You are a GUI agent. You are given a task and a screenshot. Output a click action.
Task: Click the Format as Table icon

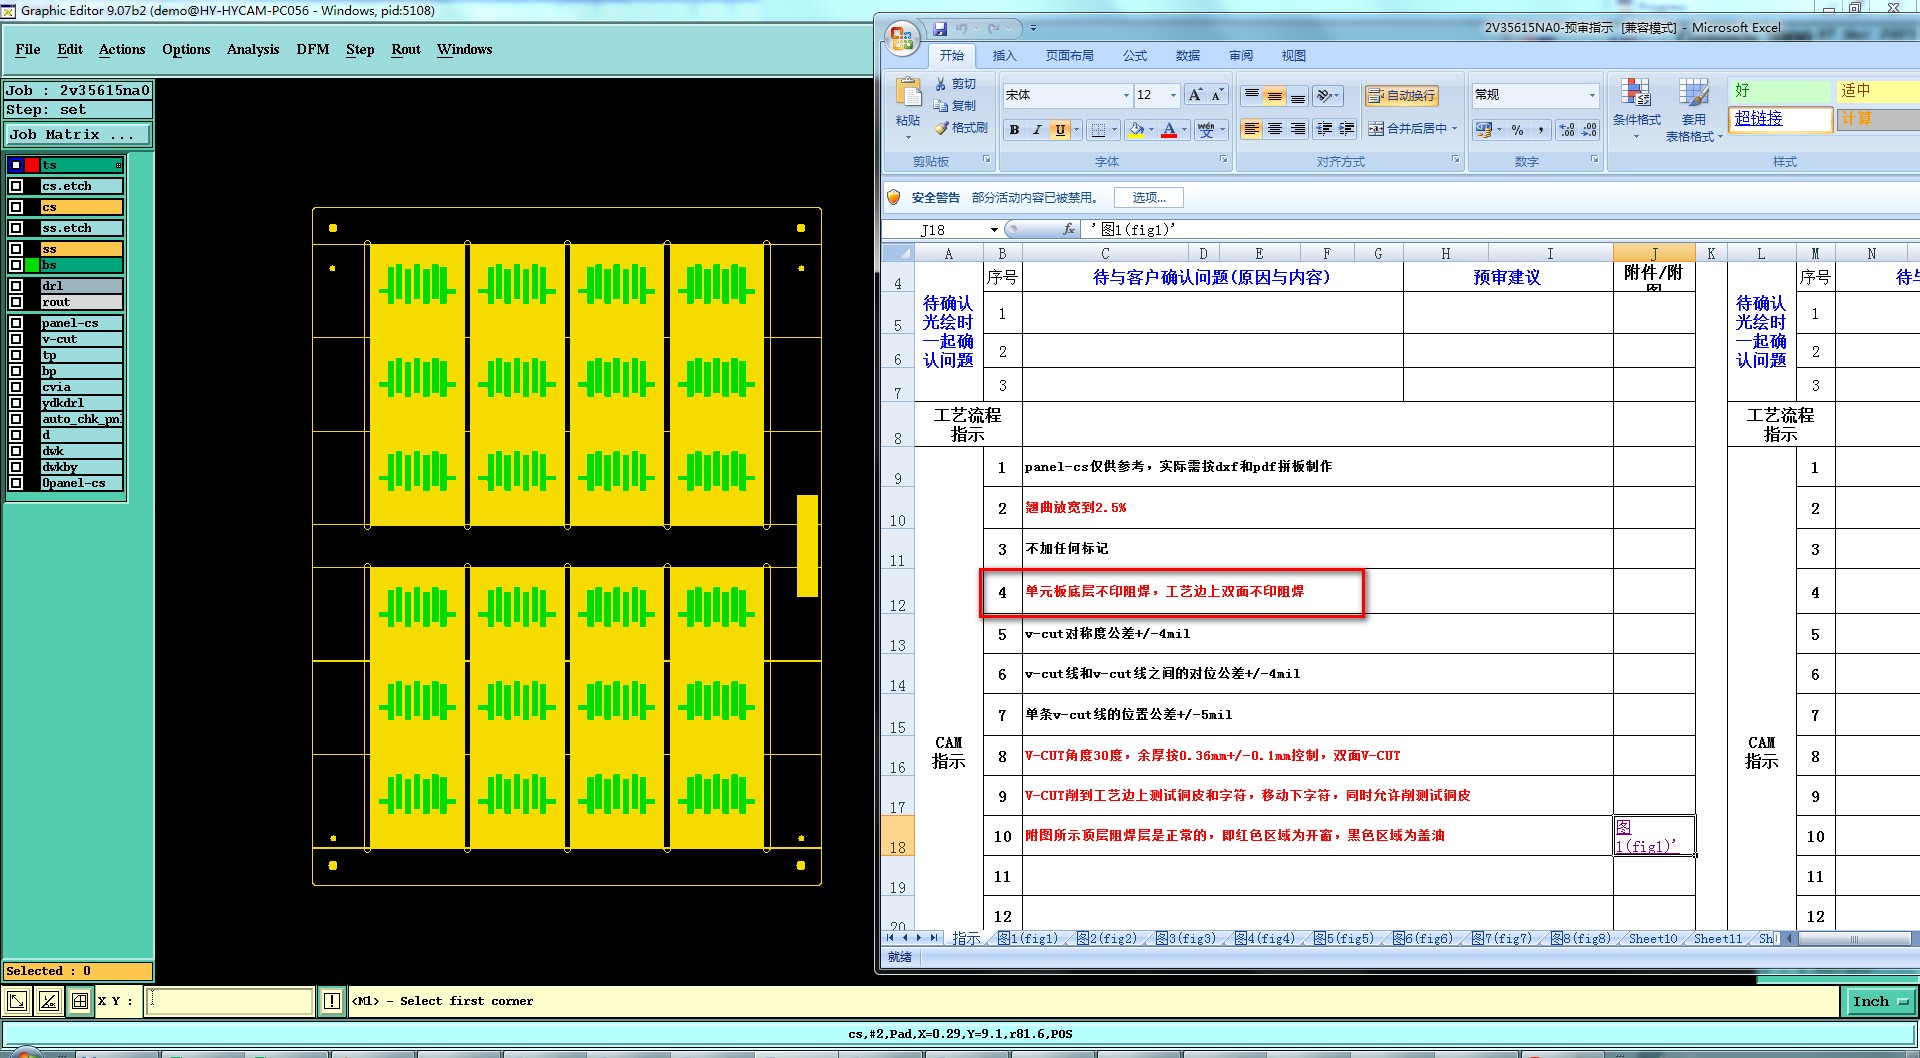coord(1693,93)
